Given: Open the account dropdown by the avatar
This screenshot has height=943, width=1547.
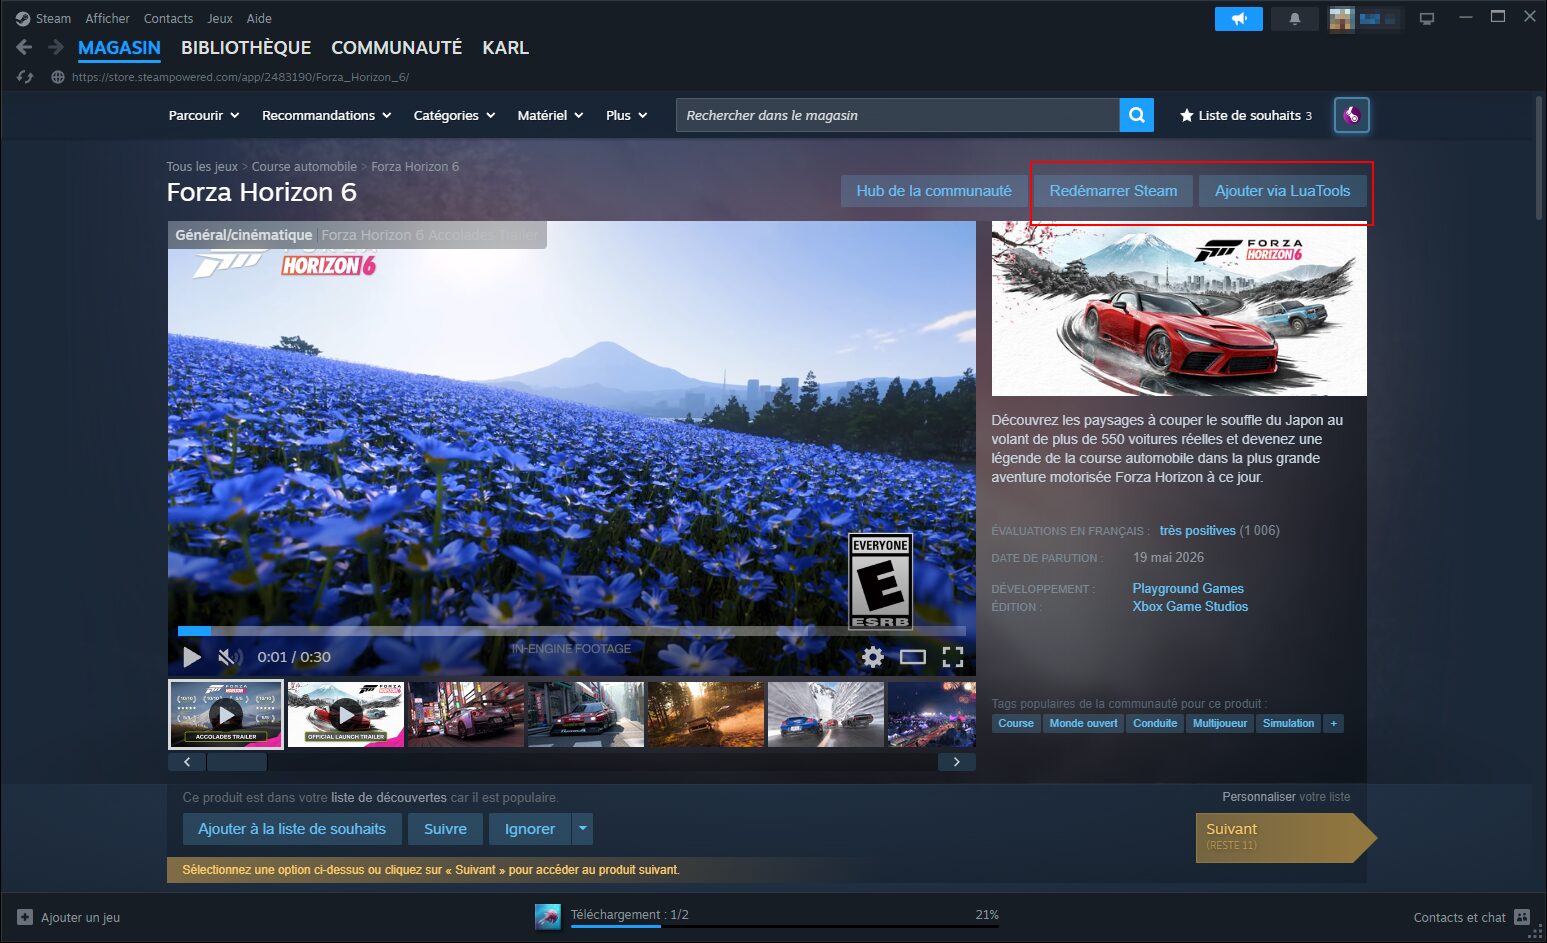Looking at the screenshot, I should [1367, 18].
